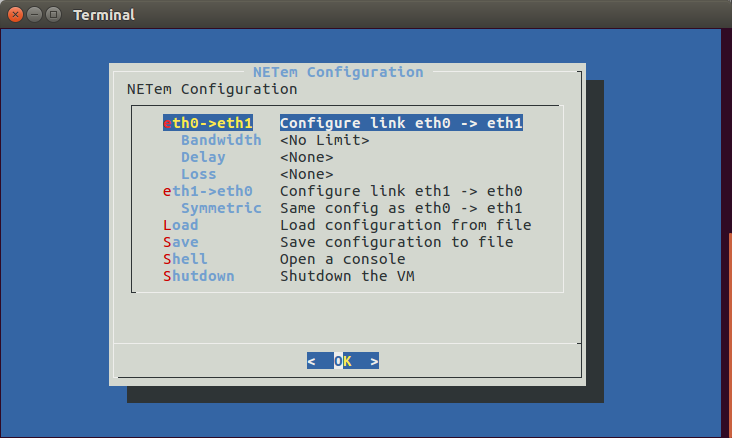
Task: Click the <No Limit> bandwidth value
Action: pos(324,140)
